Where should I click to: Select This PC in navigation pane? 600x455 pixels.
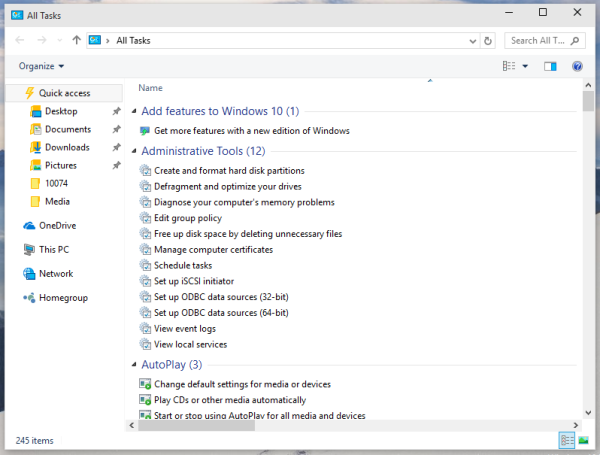(54, 250)
